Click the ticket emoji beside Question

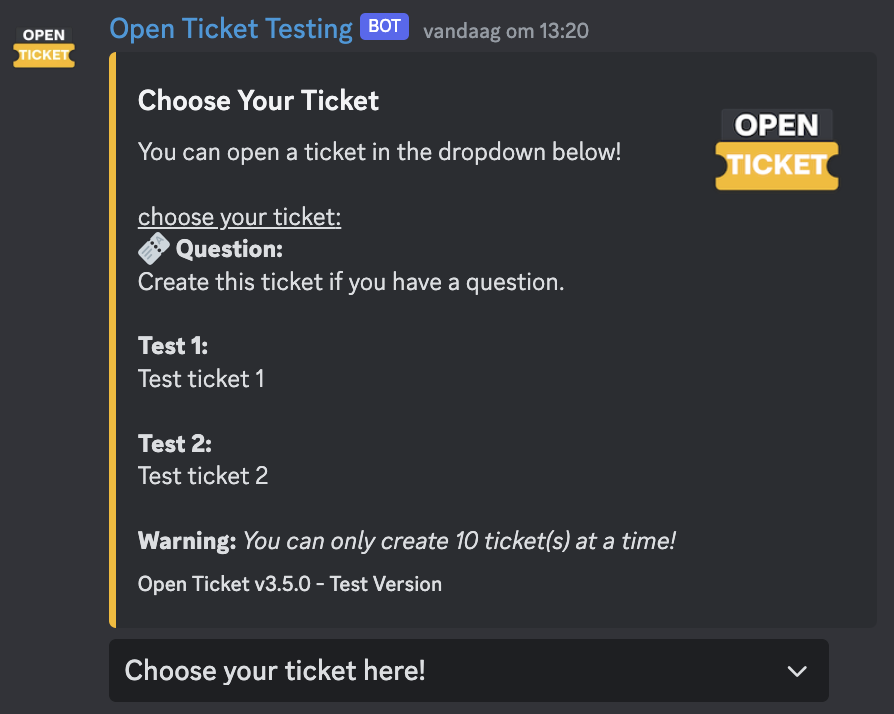tap(154, 249)
